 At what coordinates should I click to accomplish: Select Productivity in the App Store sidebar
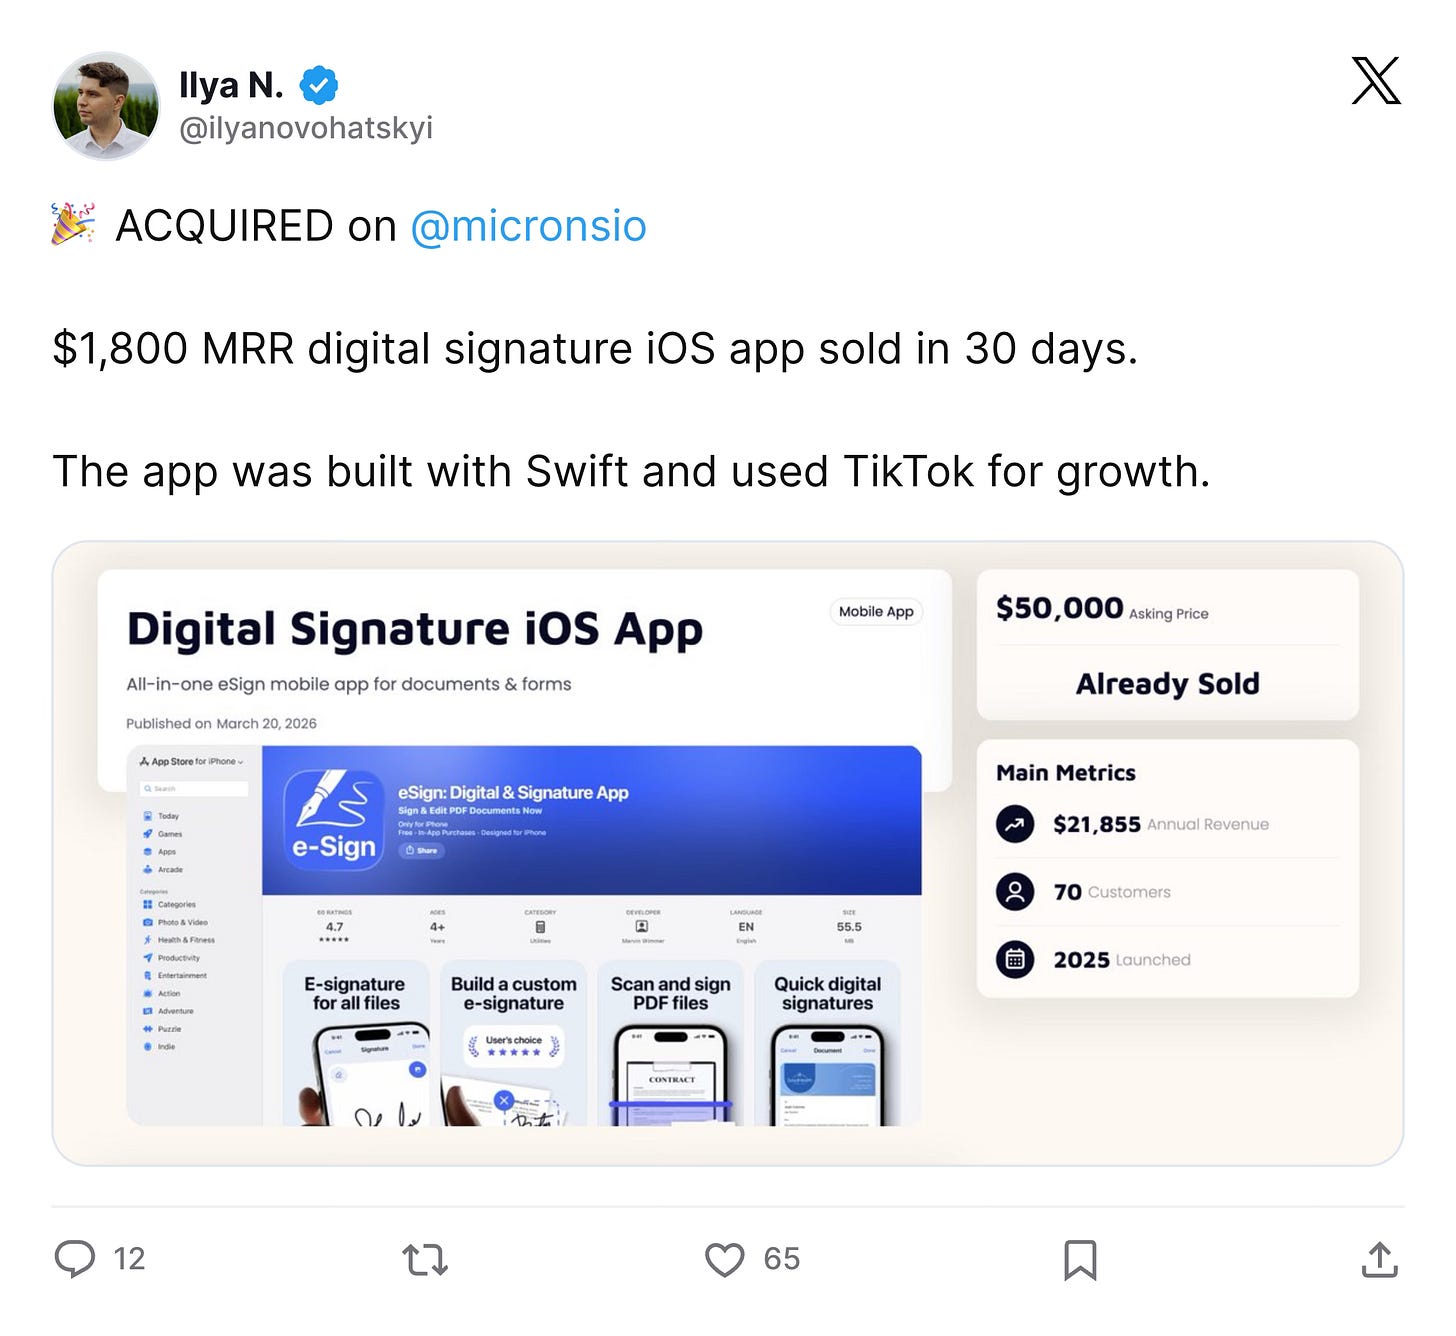click(172, 958)
